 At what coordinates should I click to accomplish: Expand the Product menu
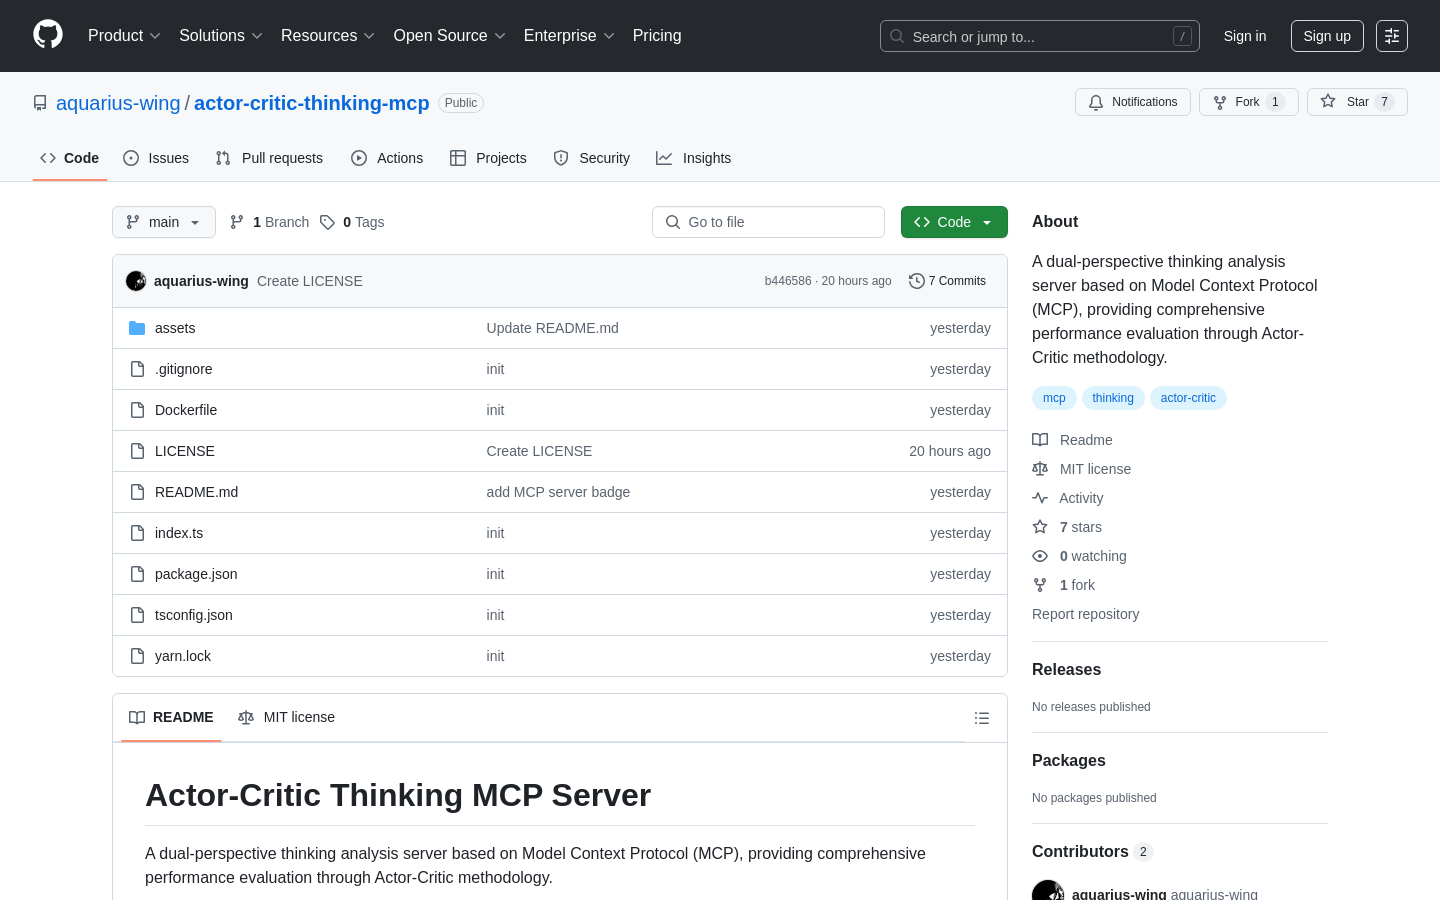pos(124,36)
